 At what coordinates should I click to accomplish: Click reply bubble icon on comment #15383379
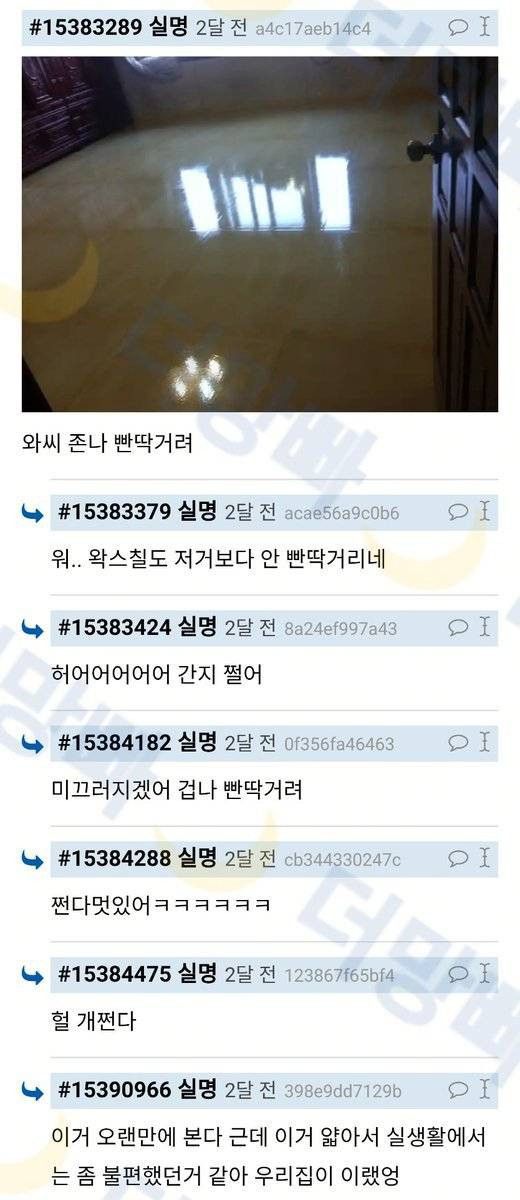pyautogui.click(x=458, y=513)
